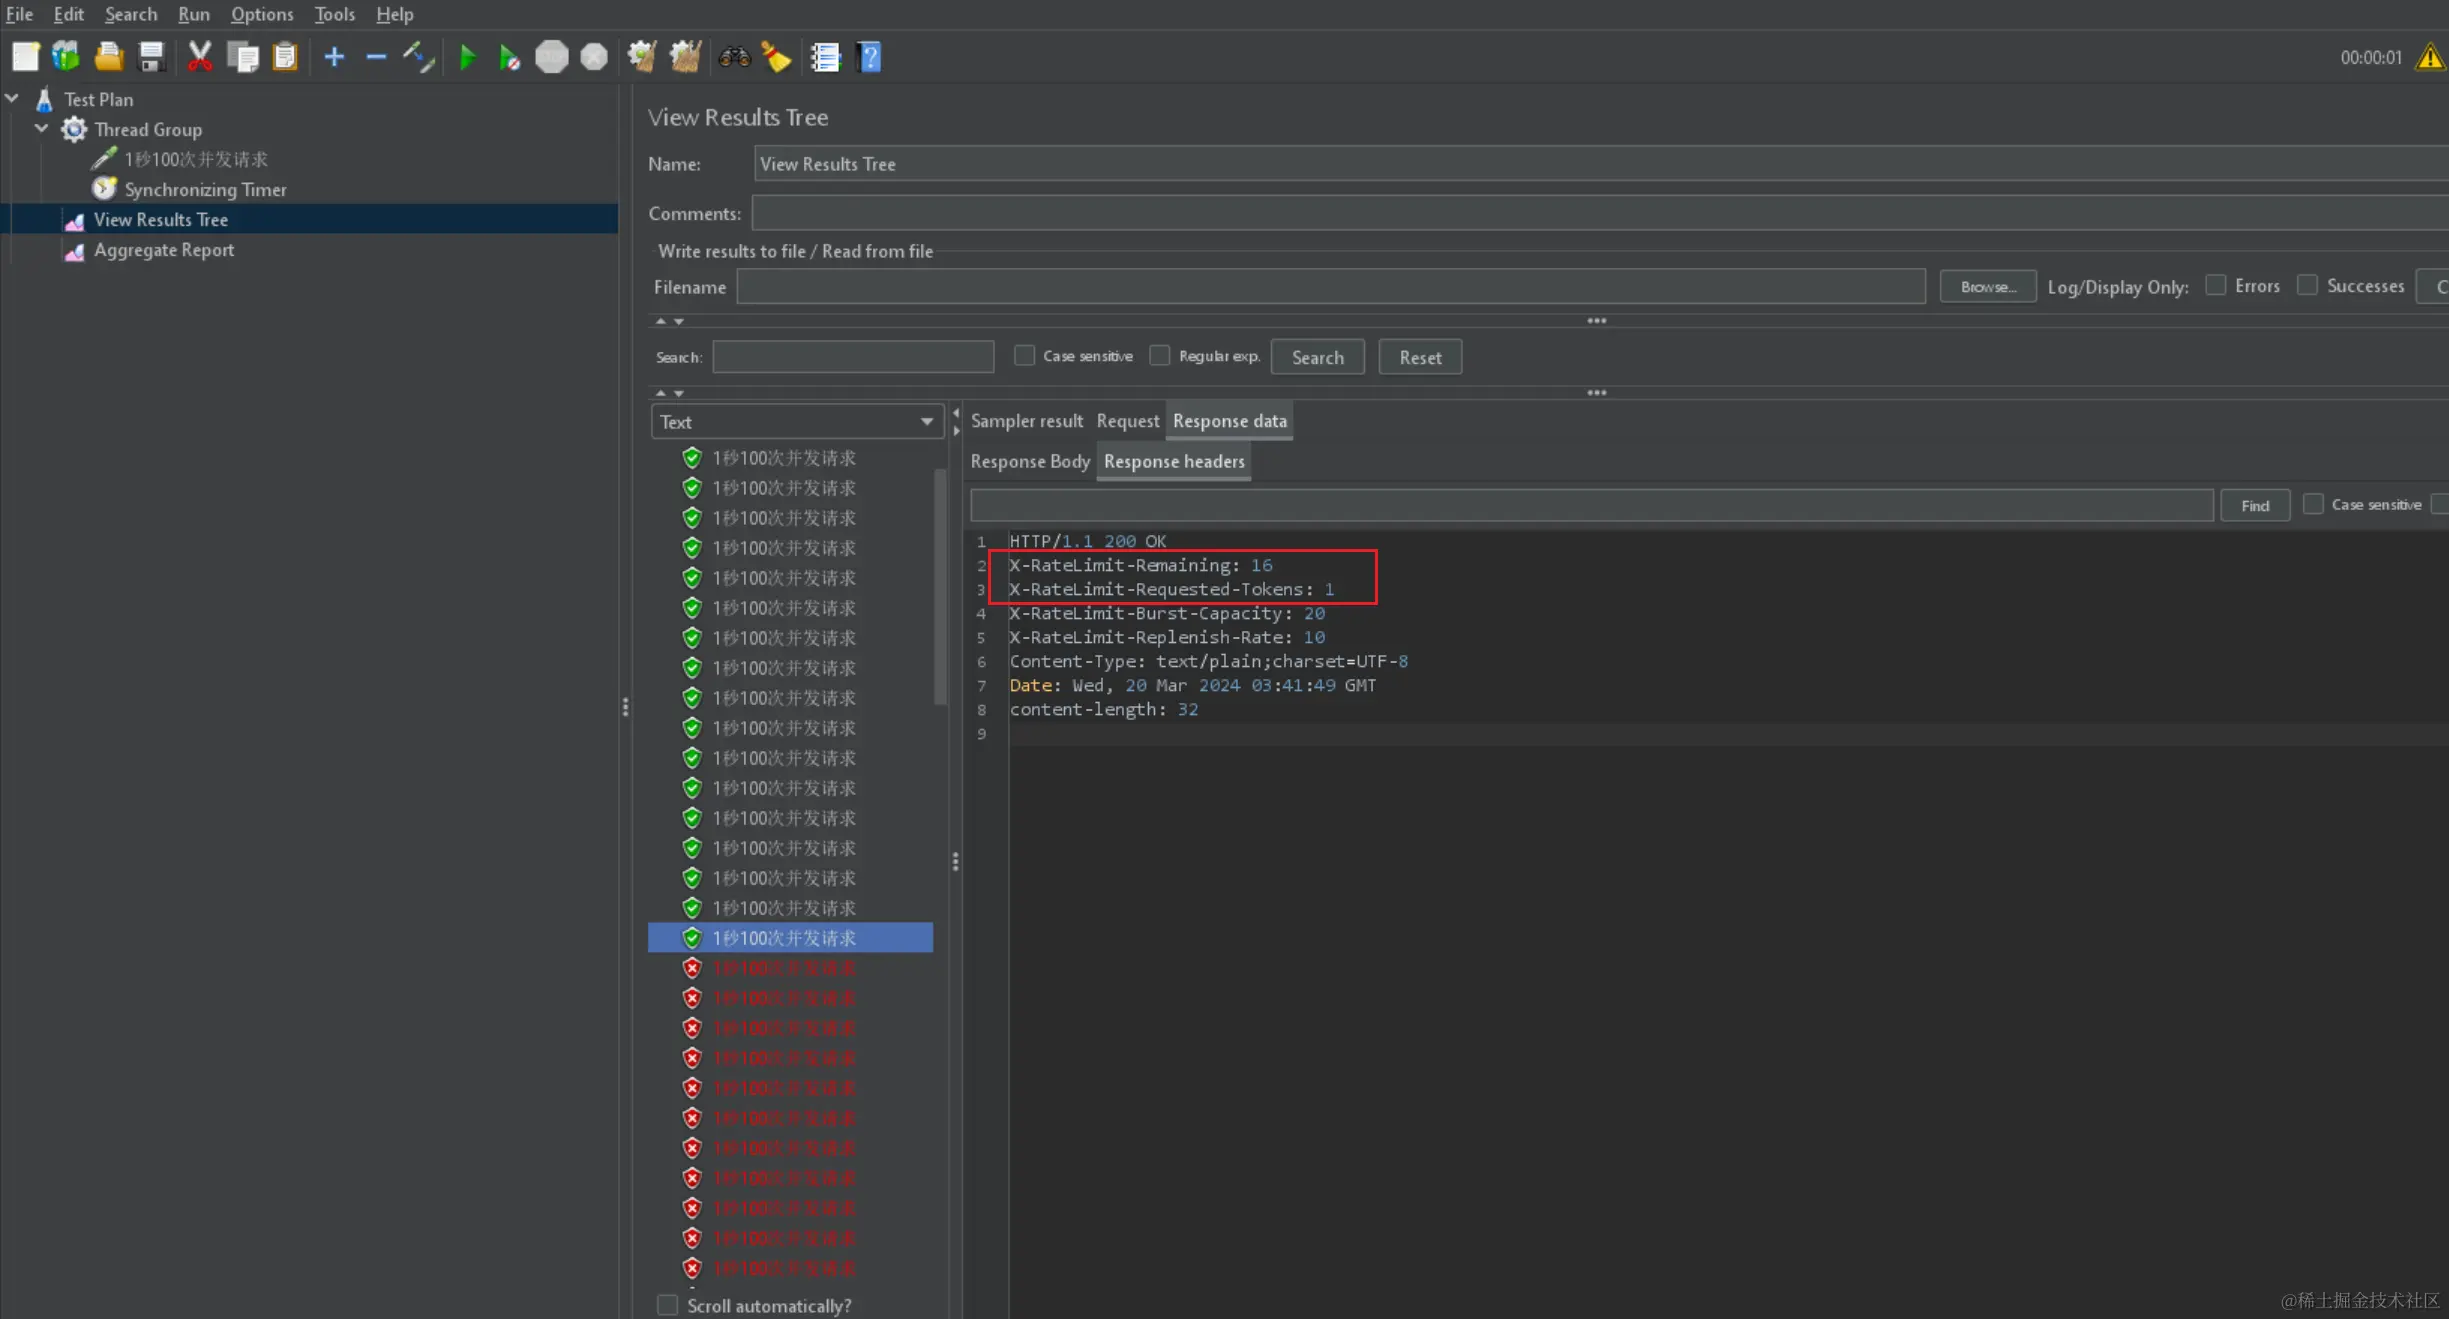
Task: Click the yellow warning triangle indicator
Action: click(2430, 57)
